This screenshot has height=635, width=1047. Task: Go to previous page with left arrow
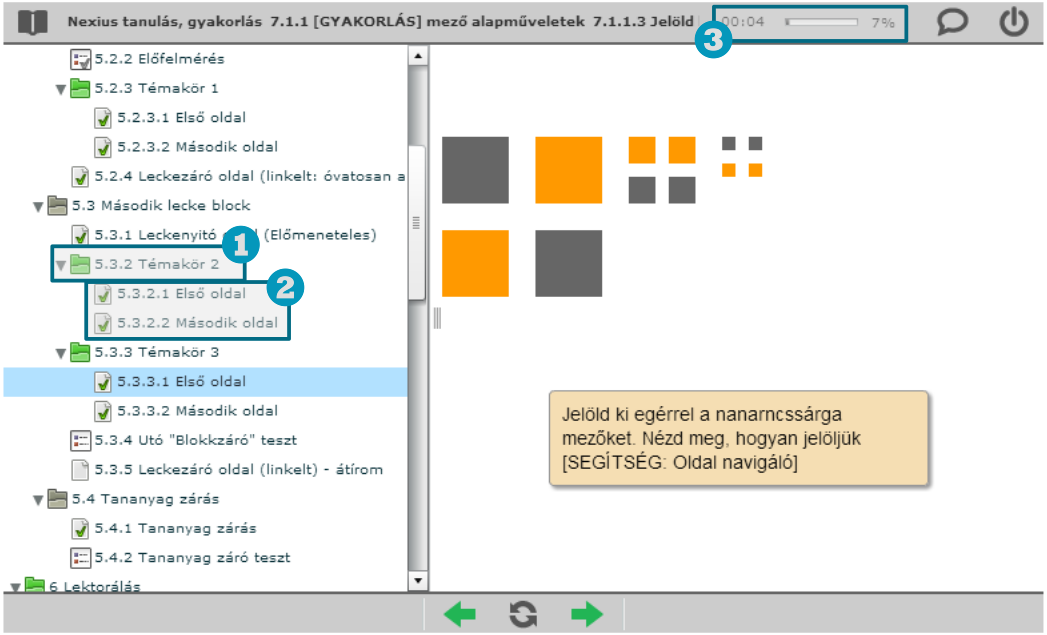pyautogui.click(x=460, y=614)
